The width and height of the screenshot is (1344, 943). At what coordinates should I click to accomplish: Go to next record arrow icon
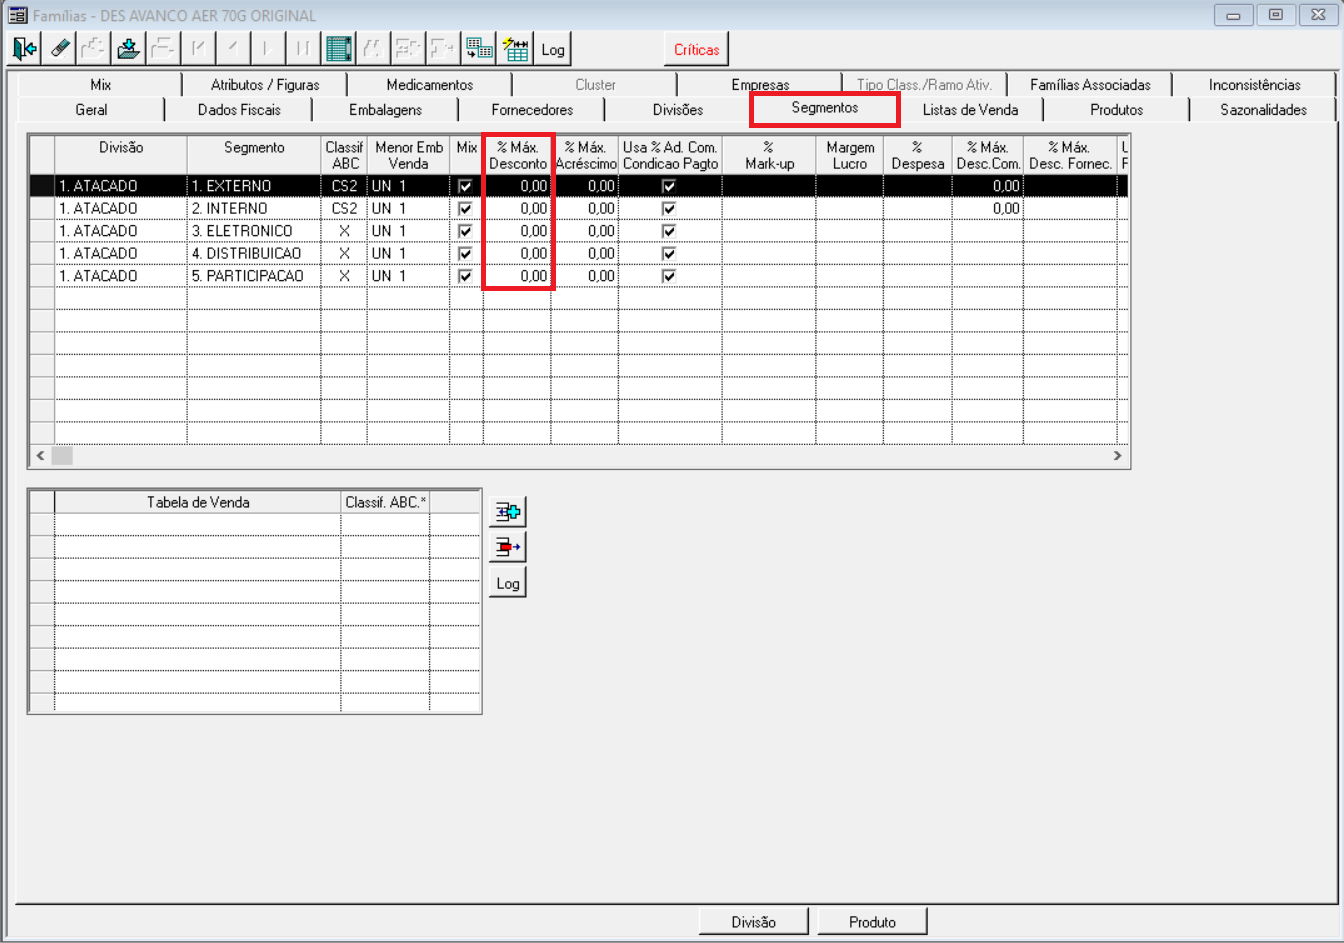(266, 48)
